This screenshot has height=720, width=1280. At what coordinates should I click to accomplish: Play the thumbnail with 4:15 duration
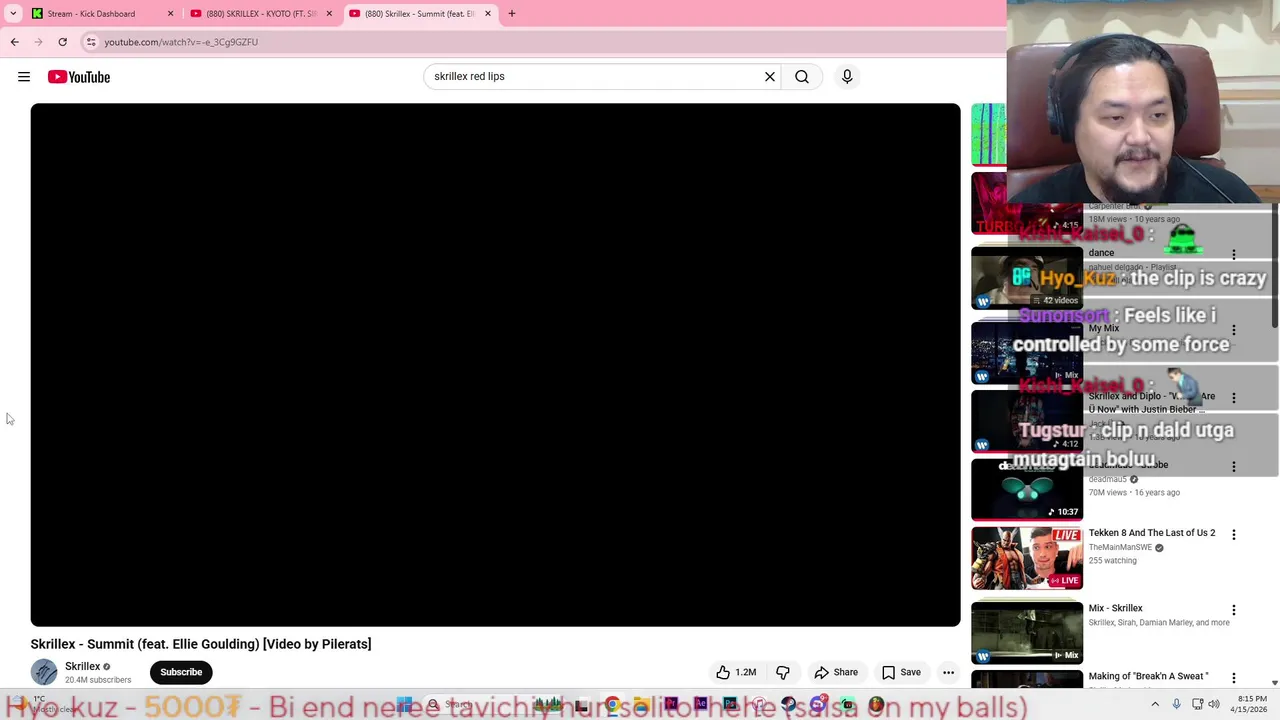tap(1026, 203)
